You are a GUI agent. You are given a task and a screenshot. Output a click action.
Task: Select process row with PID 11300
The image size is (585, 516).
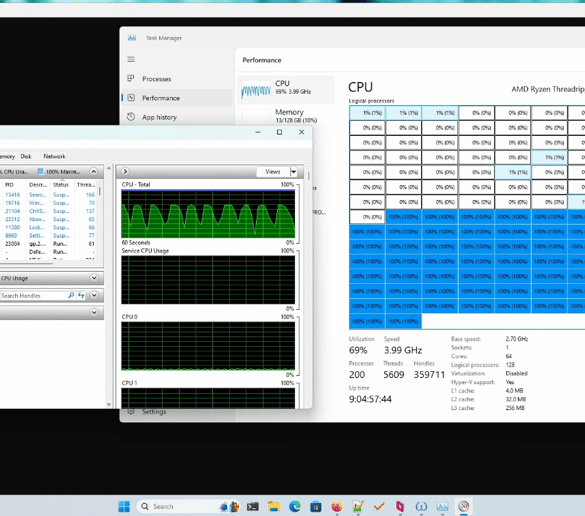click(49, 228)
